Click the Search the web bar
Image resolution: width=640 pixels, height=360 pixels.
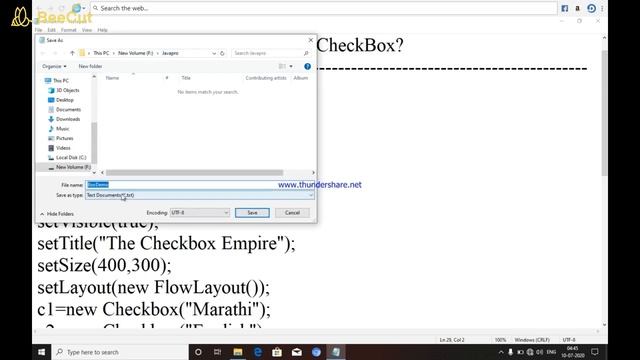pyautogui.click(x=324, y=8)
